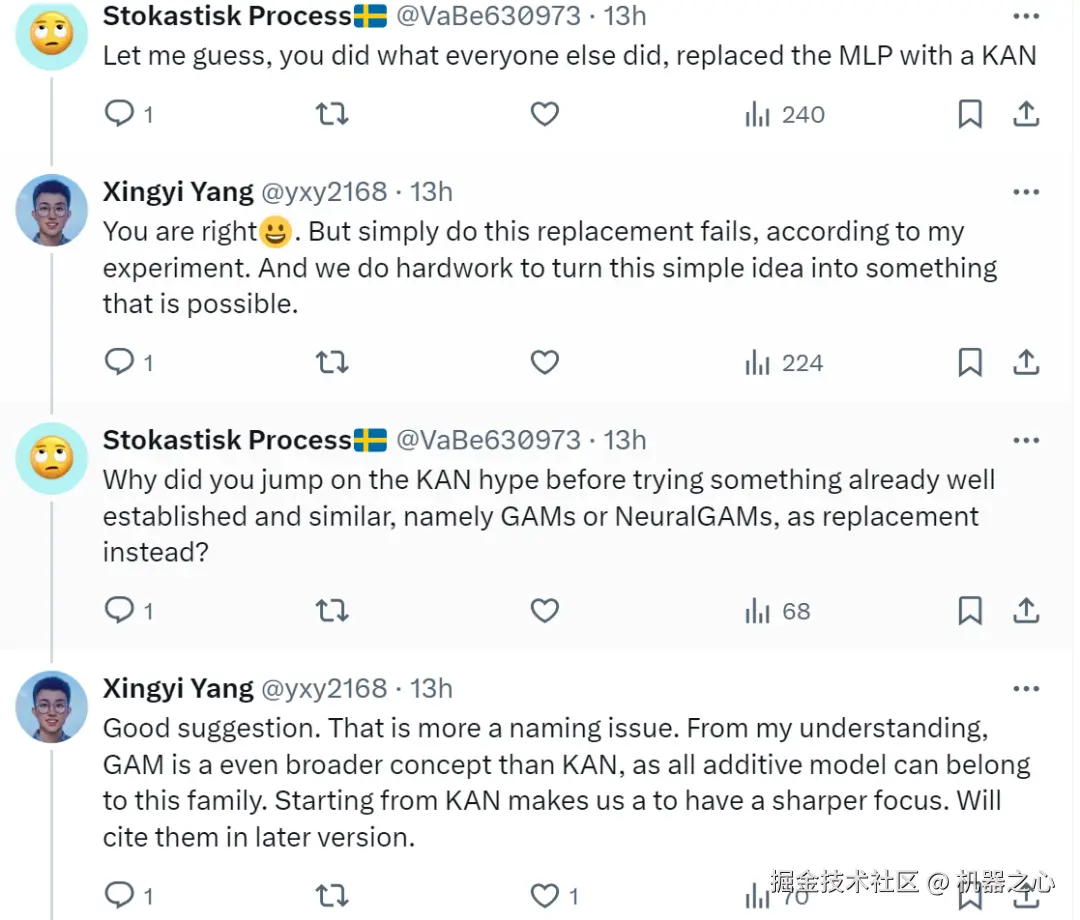Open more options on "KAN hype" tweet
This screenshot has width=1080, height=920.
1026,440
